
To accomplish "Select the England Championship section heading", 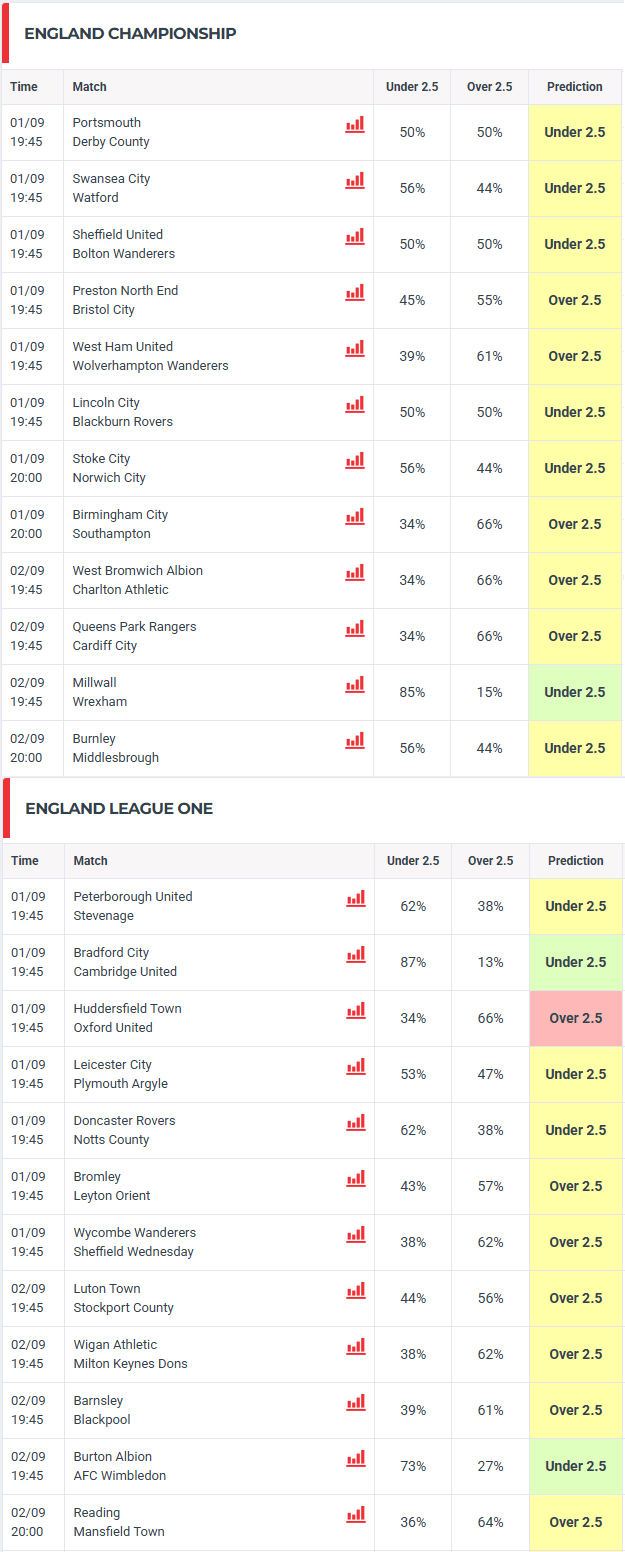I will [130, 33].
